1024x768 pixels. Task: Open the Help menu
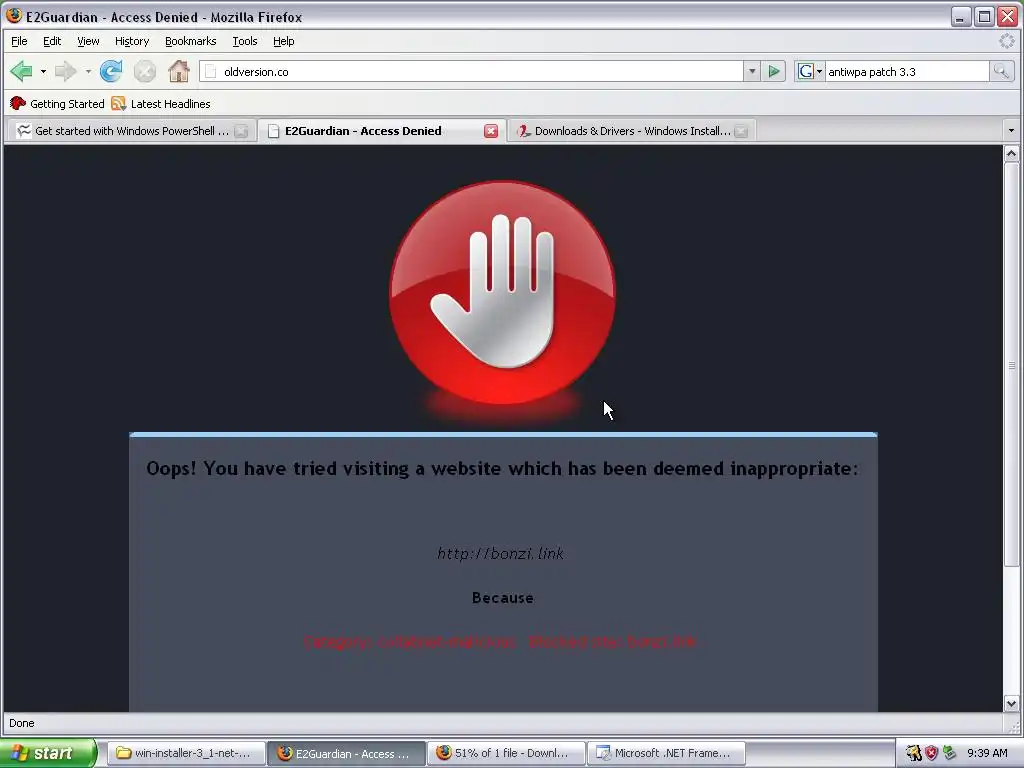pos(283,41)
